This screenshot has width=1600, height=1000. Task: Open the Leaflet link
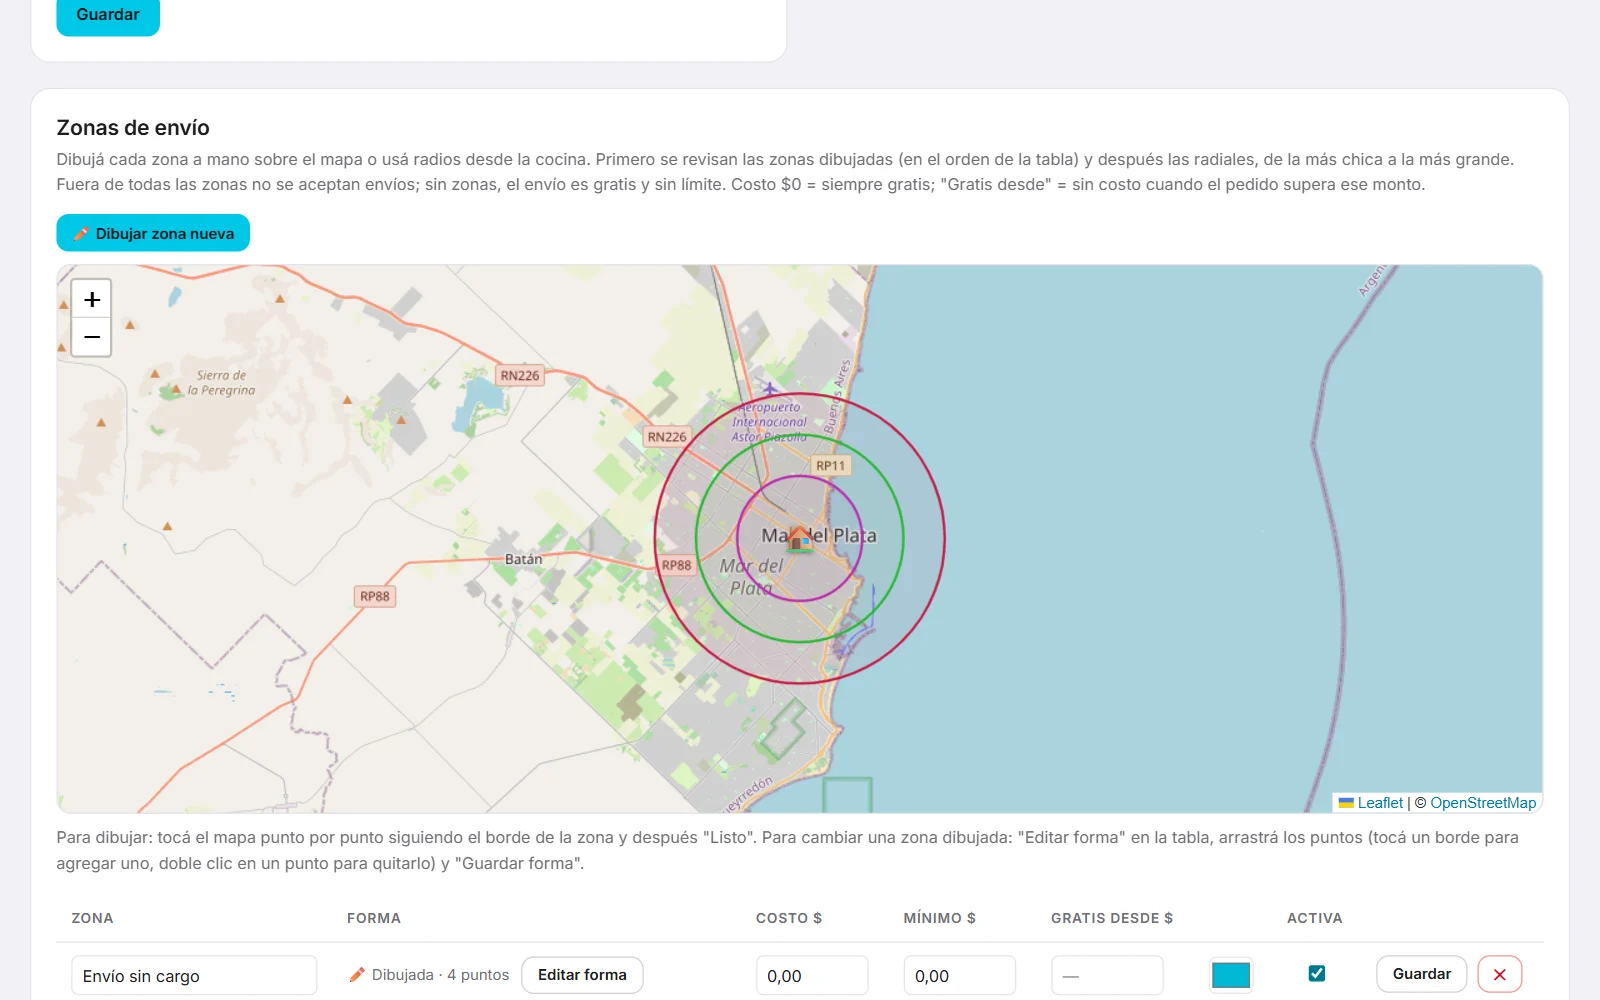1380,803
